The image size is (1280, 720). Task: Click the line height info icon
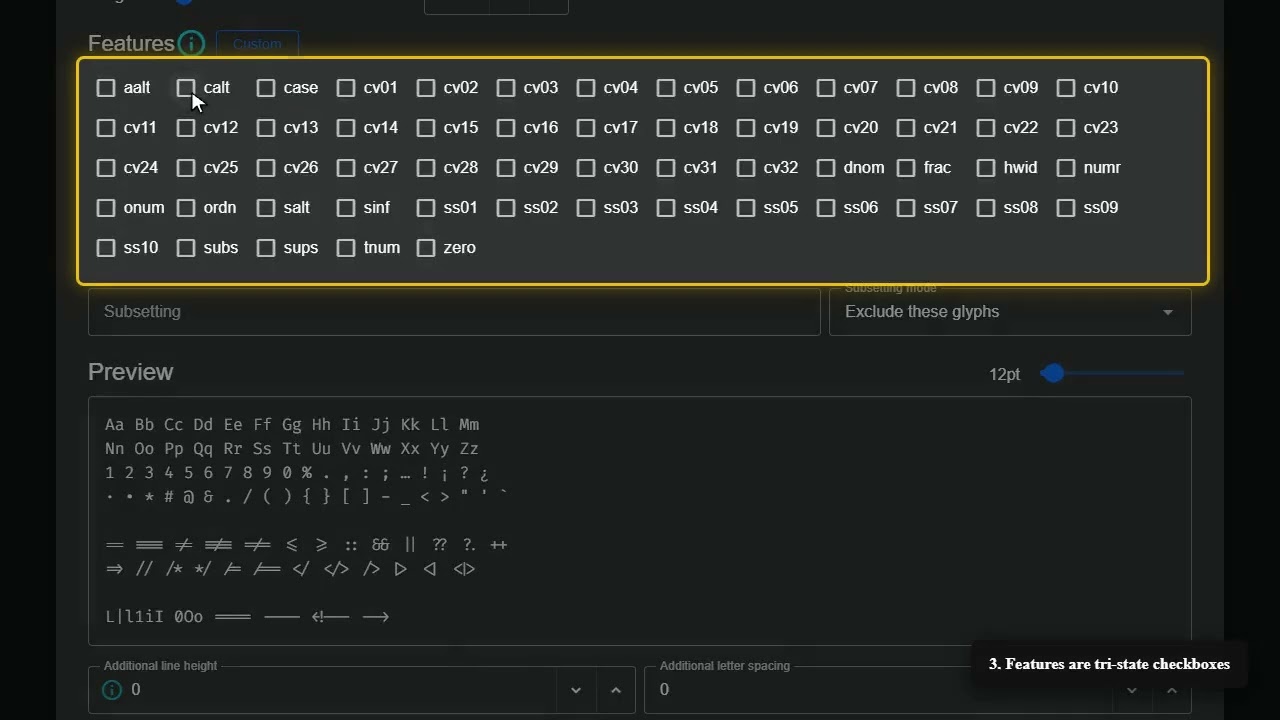pos(112,690)
